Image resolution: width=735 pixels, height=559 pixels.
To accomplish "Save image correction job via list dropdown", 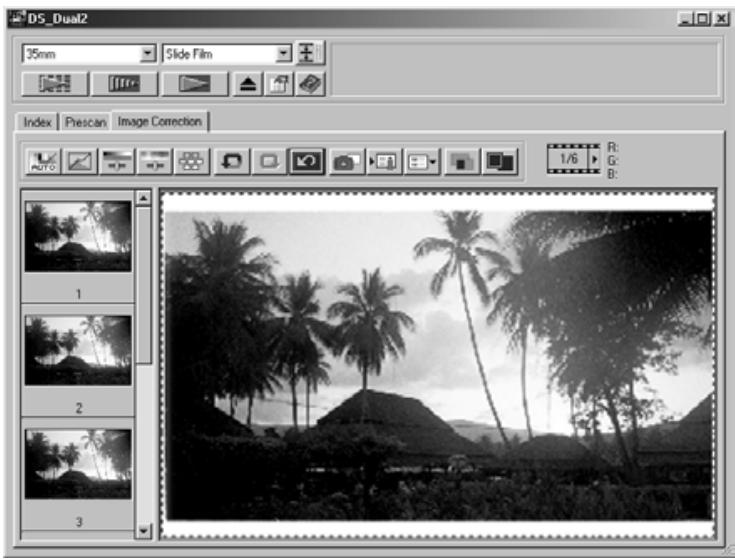I will [422, 162].
